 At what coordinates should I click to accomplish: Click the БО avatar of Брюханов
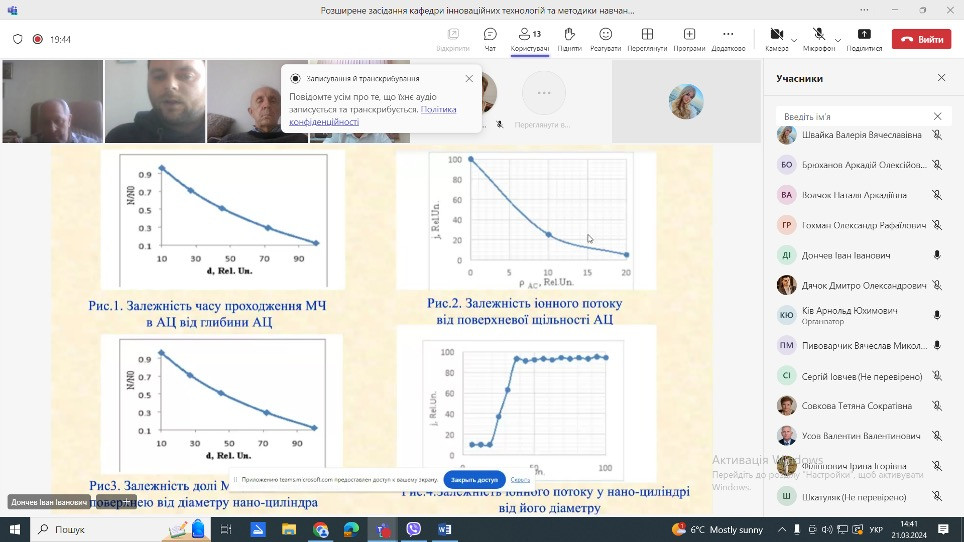click(786, 165)
